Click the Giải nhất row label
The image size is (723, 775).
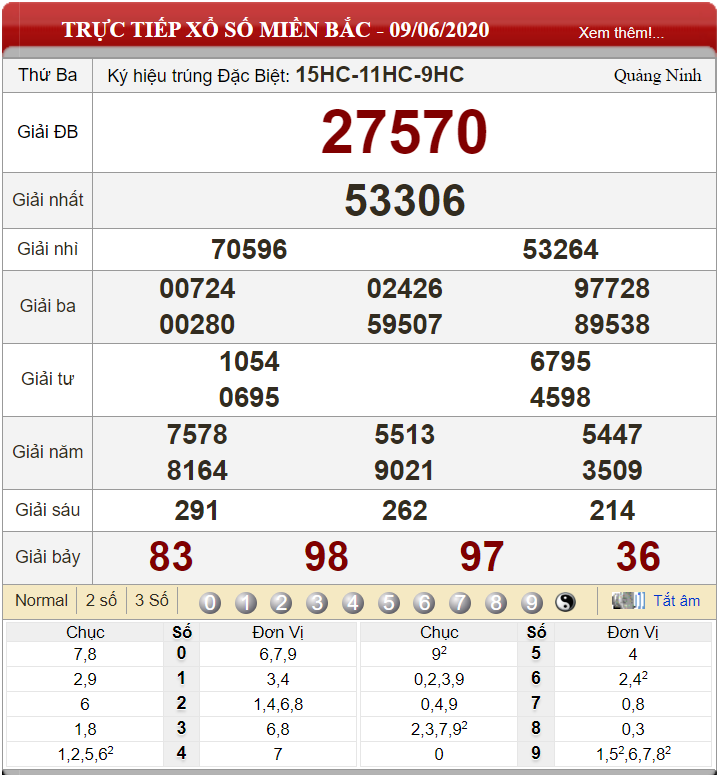tap(47, 200)
